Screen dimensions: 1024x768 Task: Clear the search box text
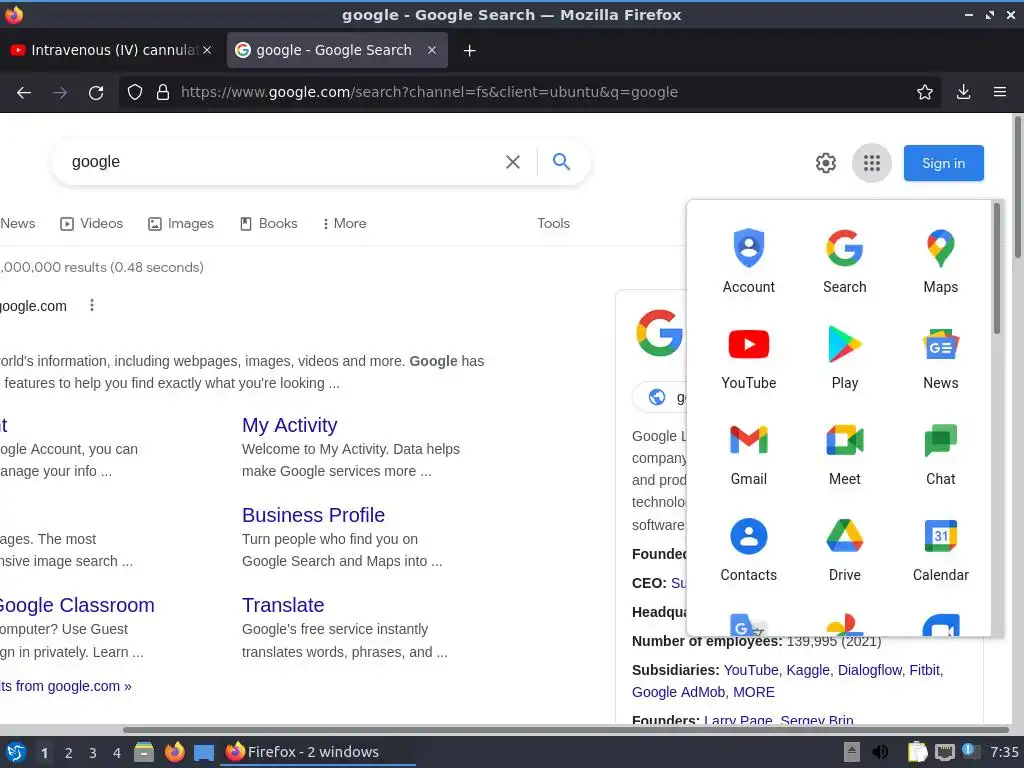point(513,161)
